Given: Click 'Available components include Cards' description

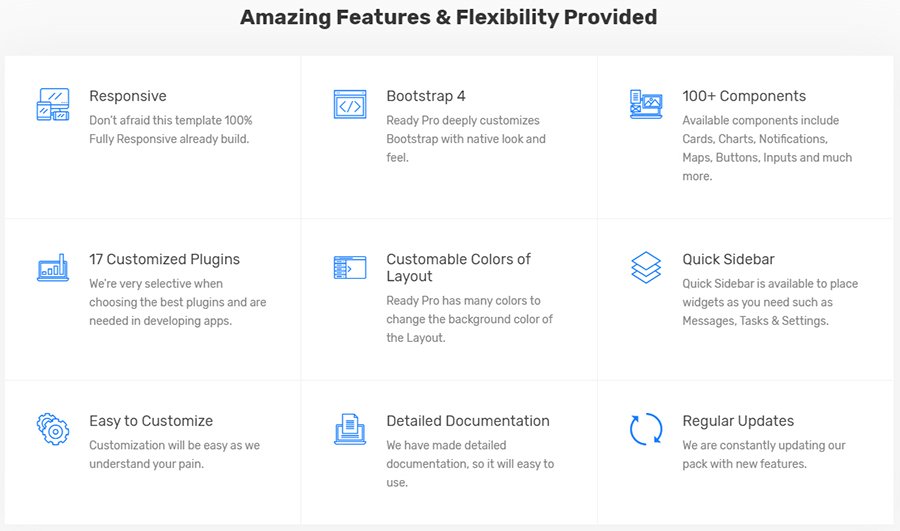Looking at the screenshot, I should pos(767,148).
